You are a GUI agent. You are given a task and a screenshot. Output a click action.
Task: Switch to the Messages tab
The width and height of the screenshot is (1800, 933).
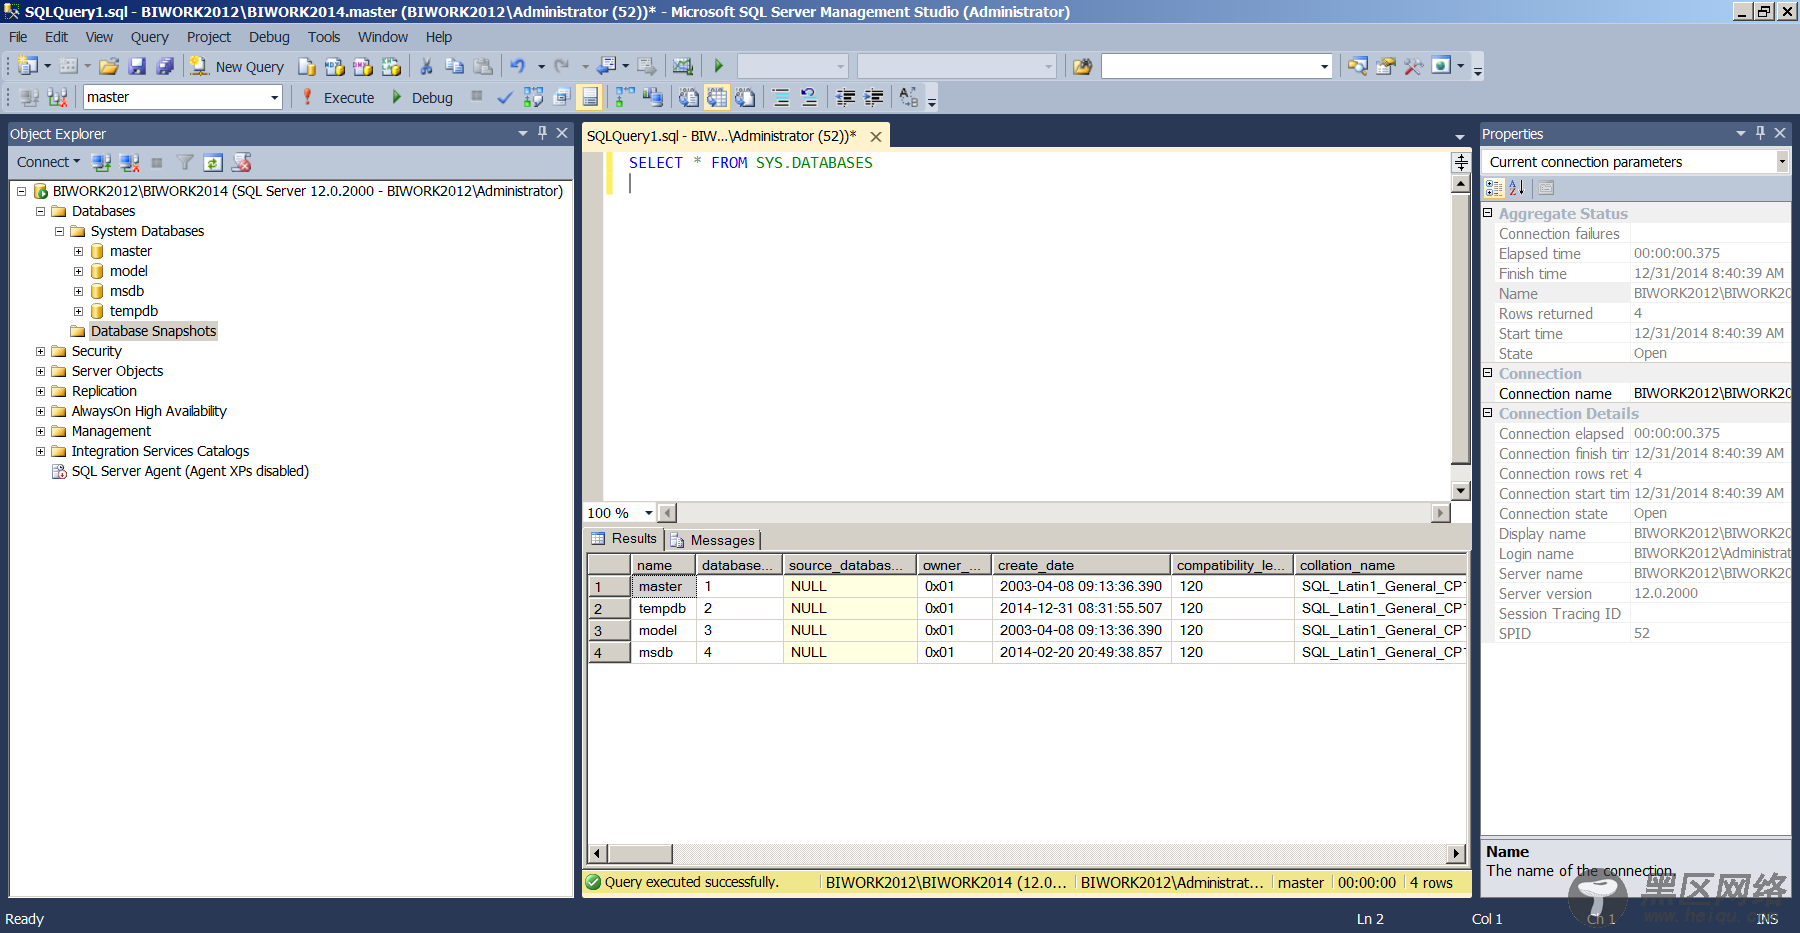713,540
